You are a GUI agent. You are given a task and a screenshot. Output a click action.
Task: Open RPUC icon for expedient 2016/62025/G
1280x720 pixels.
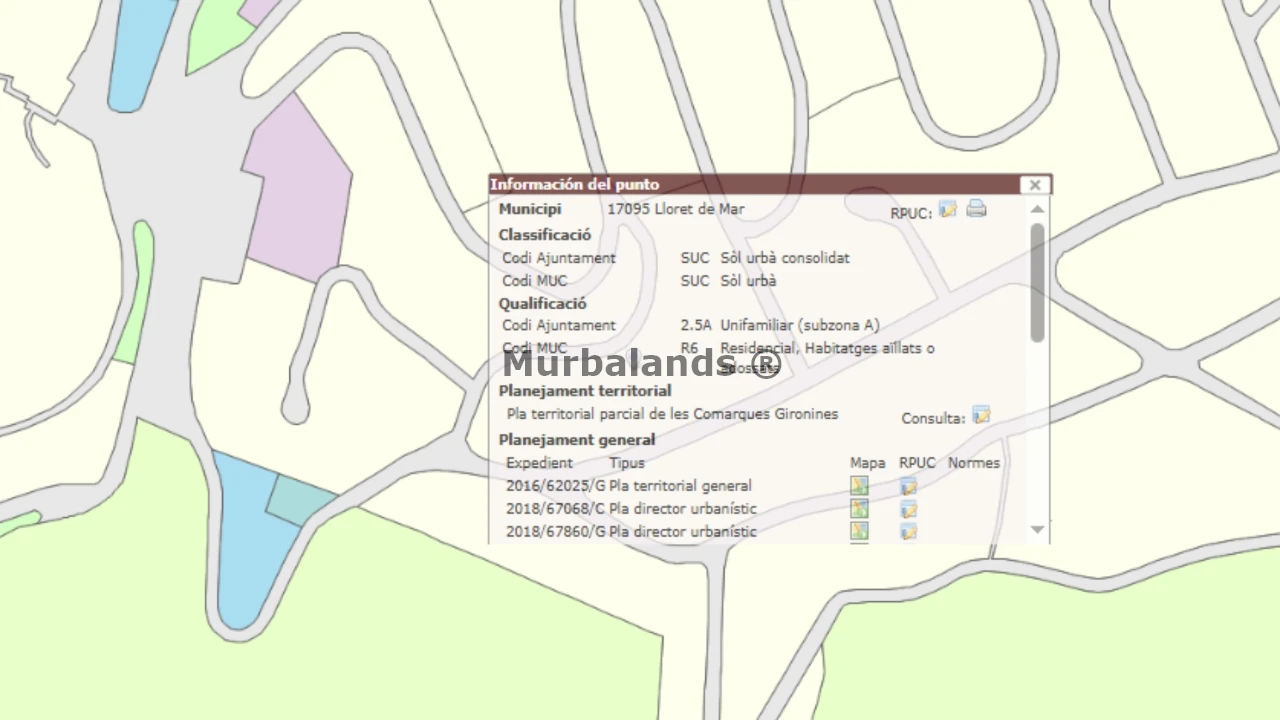908,486
